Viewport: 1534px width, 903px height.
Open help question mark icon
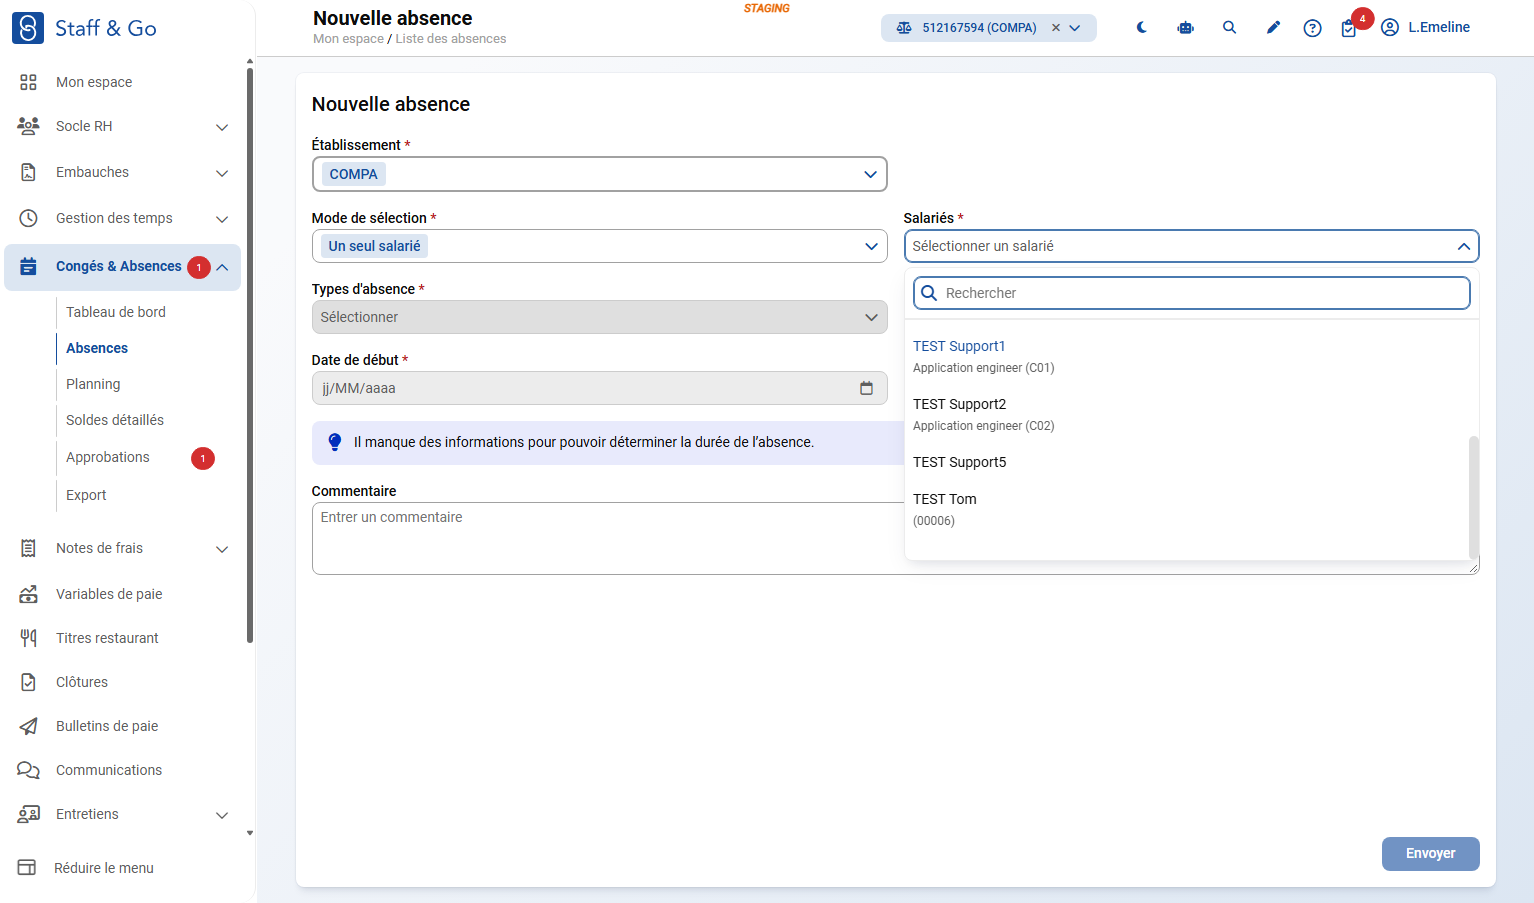(x=1312, y=28)
